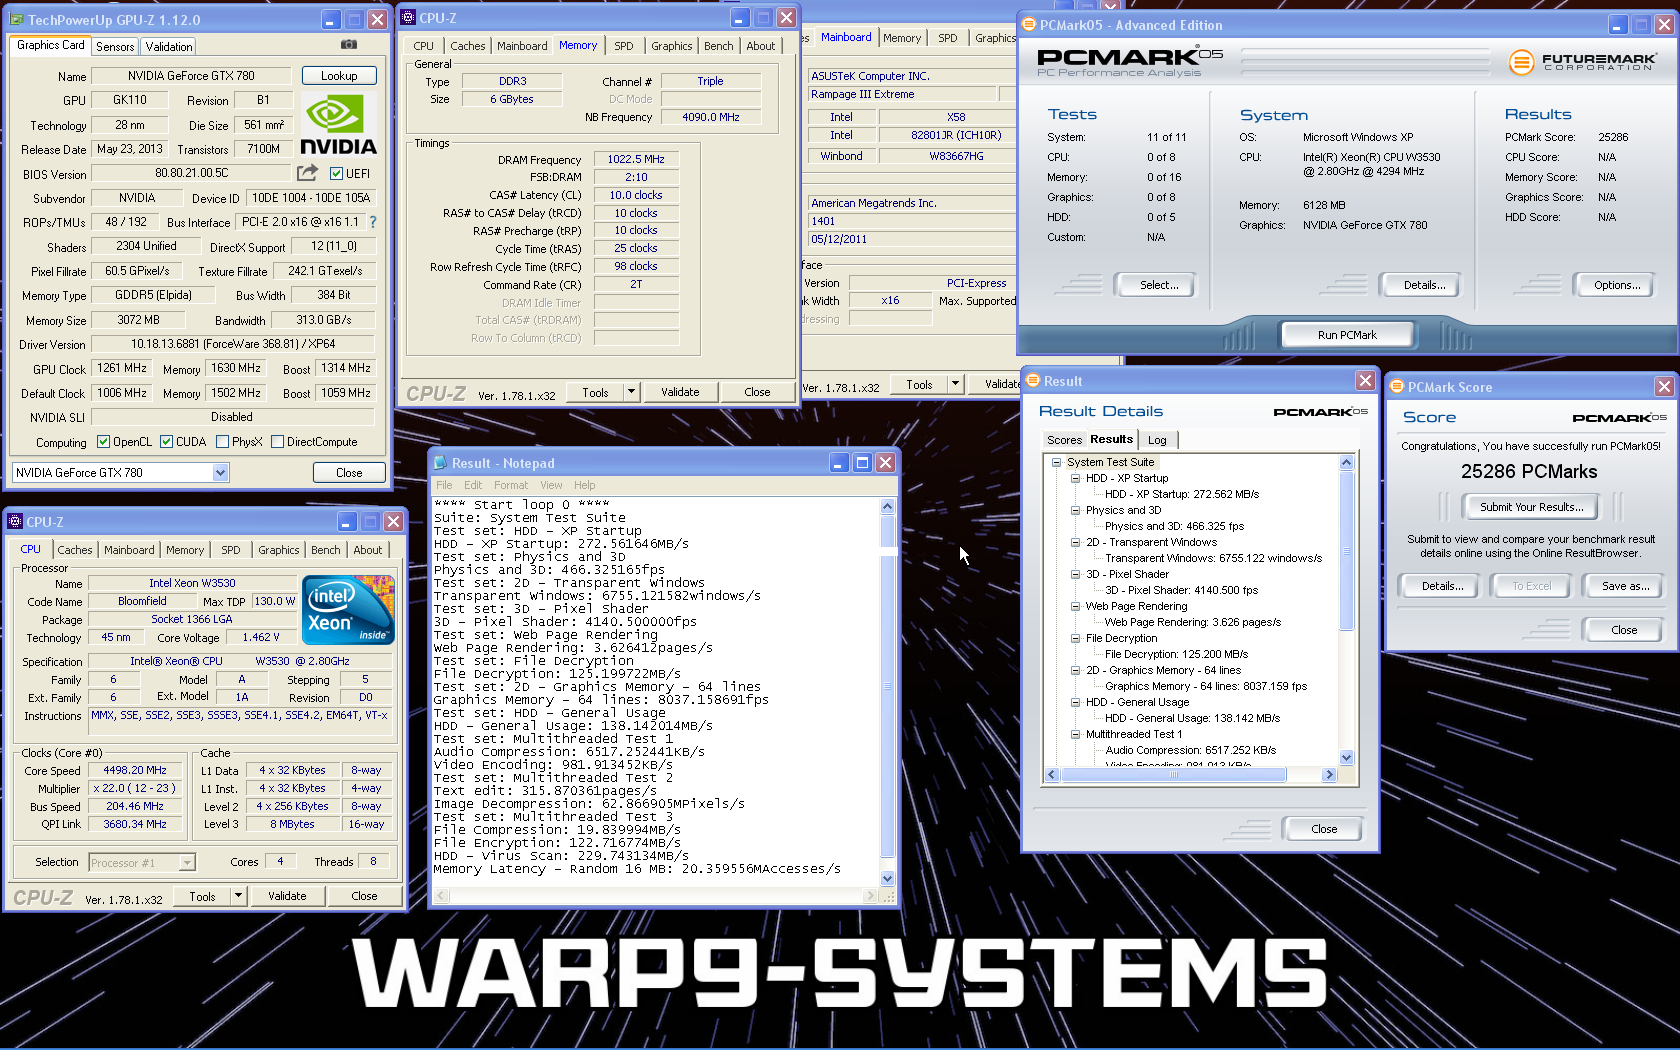Toggle the CUDA checkbox

[167, 442]
